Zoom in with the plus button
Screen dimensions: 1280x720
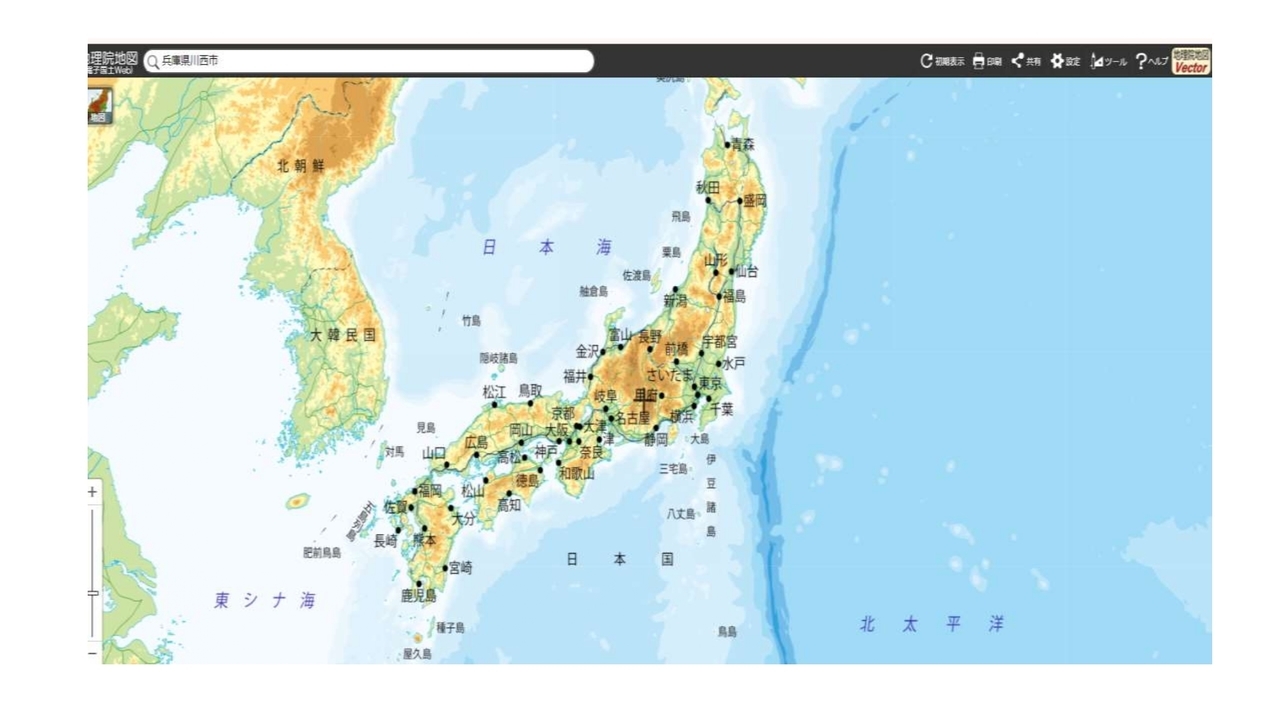[x=93, y=492]
